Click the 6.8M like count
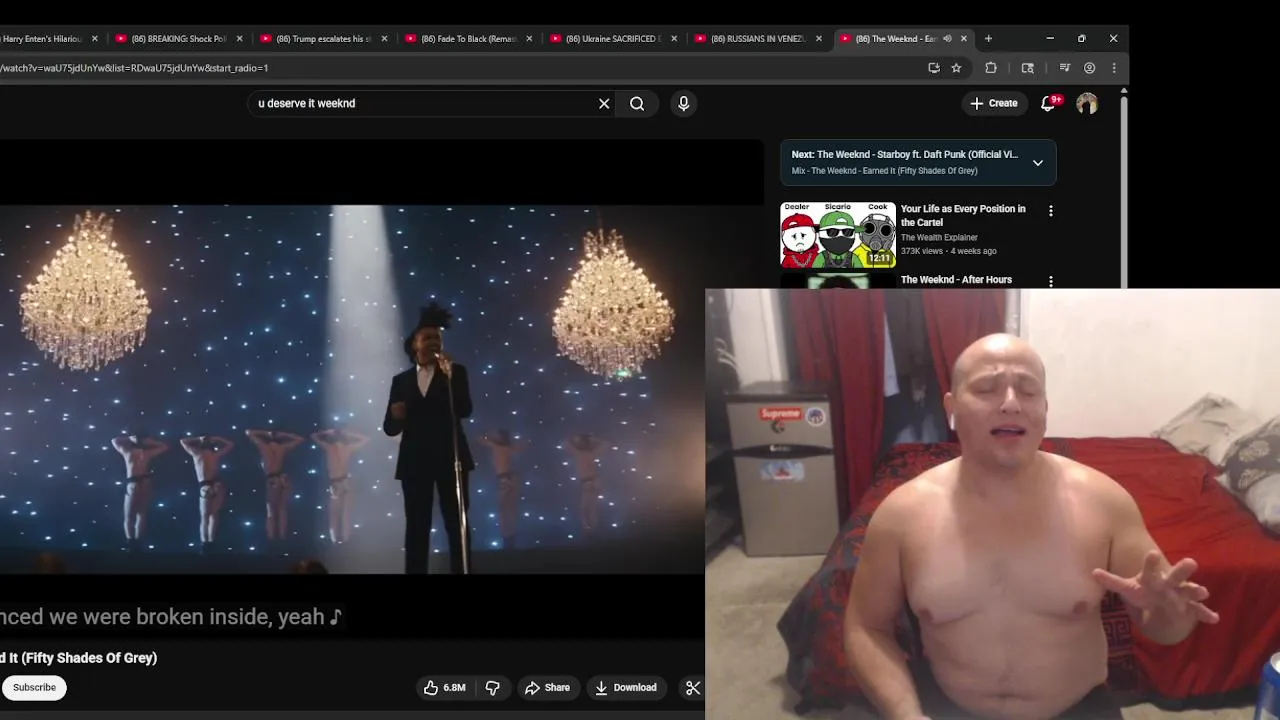 (454, 688)
